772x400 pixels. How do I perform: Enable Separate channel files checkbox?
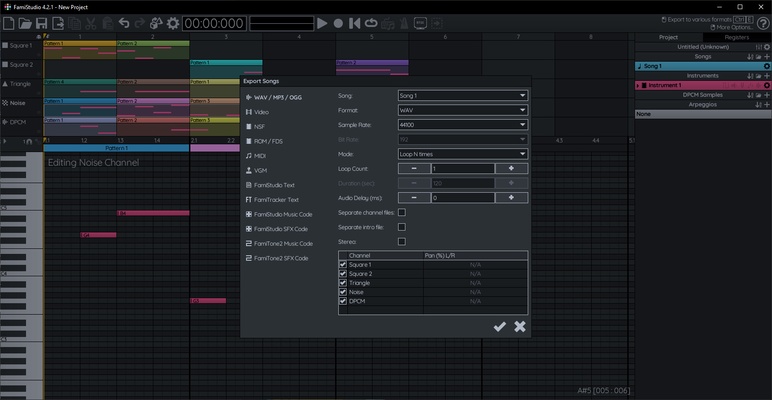click(402, 212)
